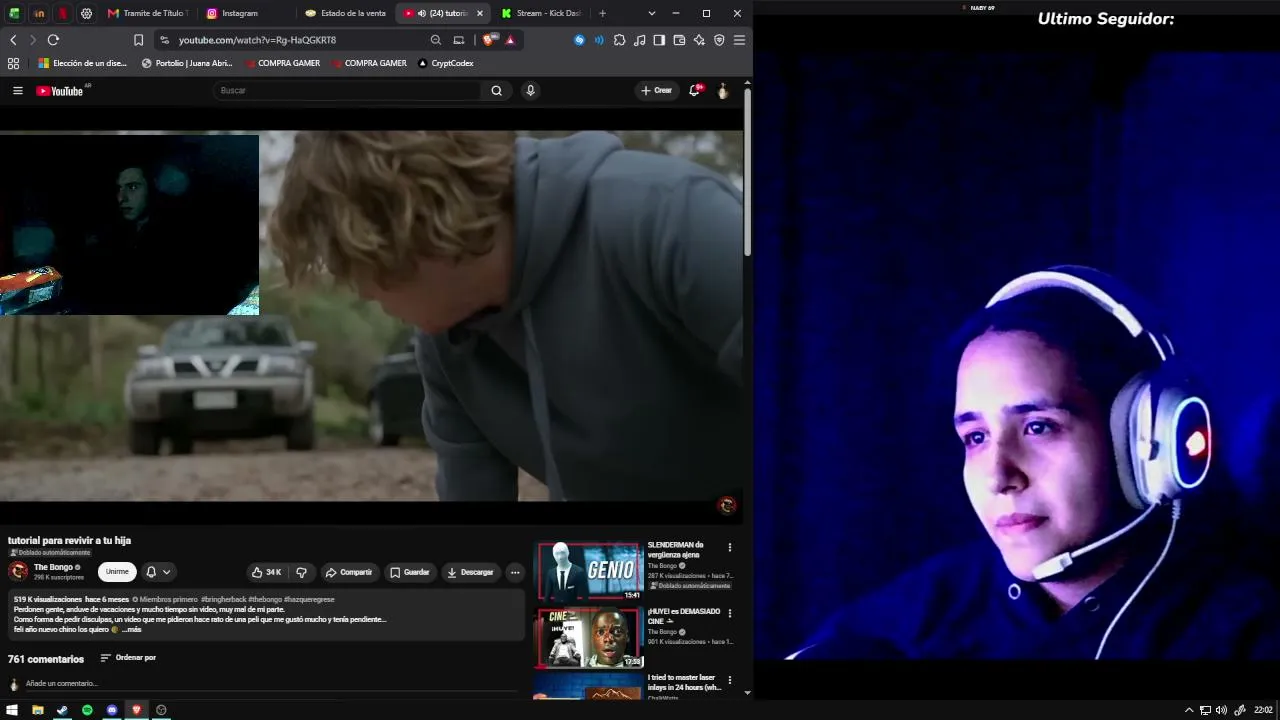Dislike the video with thumbs down

point(301,573)
